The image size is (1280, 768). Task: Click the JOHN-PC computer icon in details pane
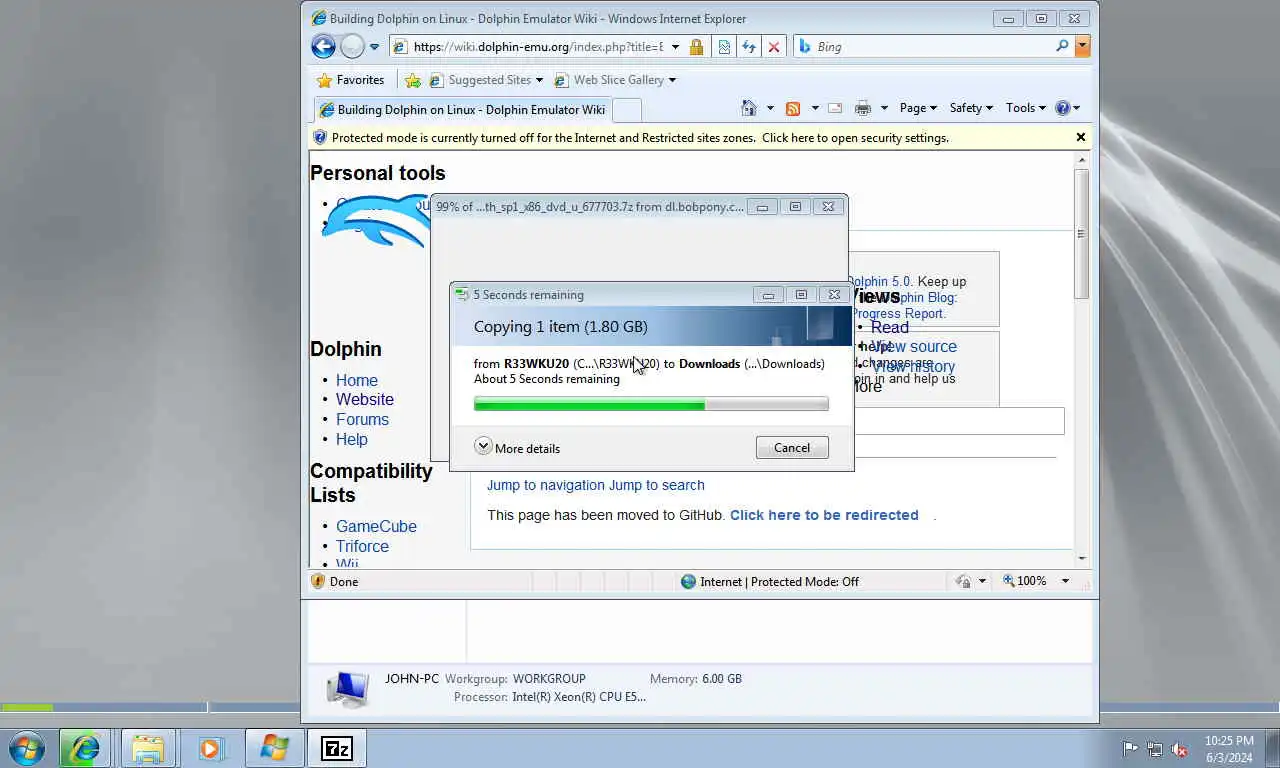pos(347,688)
